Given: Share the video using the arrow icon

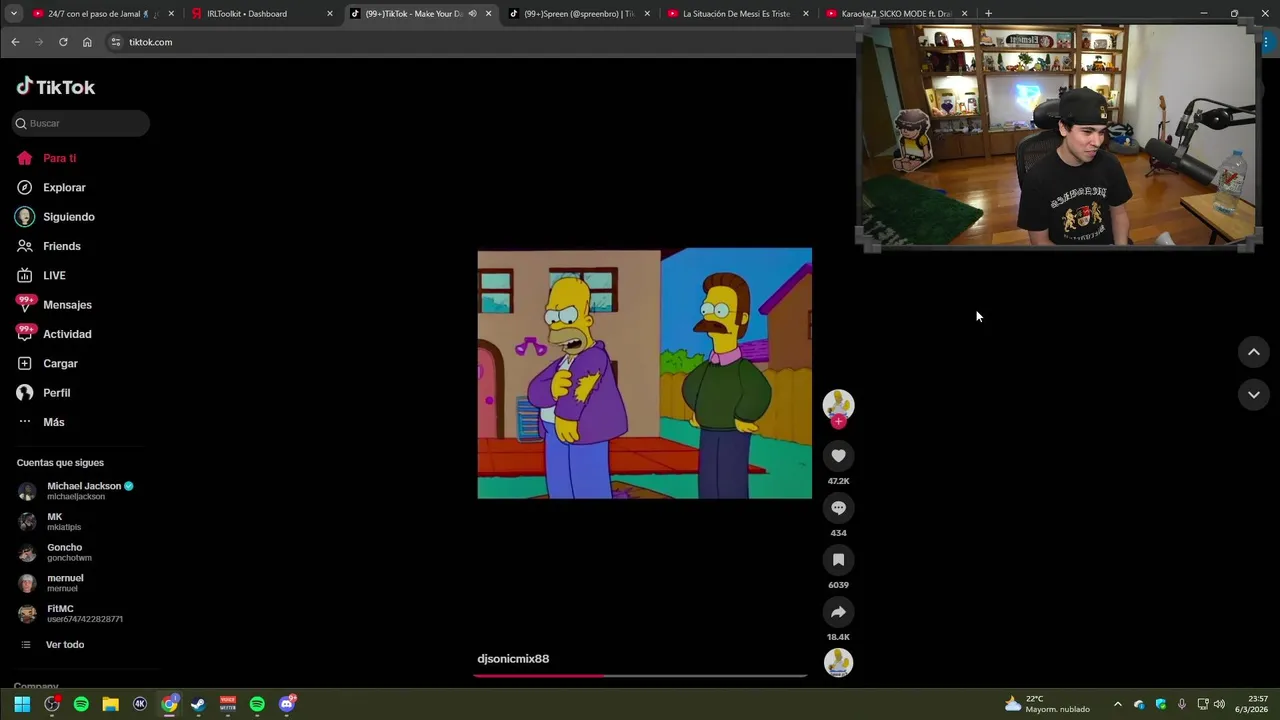Looking at the screenshot, I should pyautogui.click(x=838, y=612).
